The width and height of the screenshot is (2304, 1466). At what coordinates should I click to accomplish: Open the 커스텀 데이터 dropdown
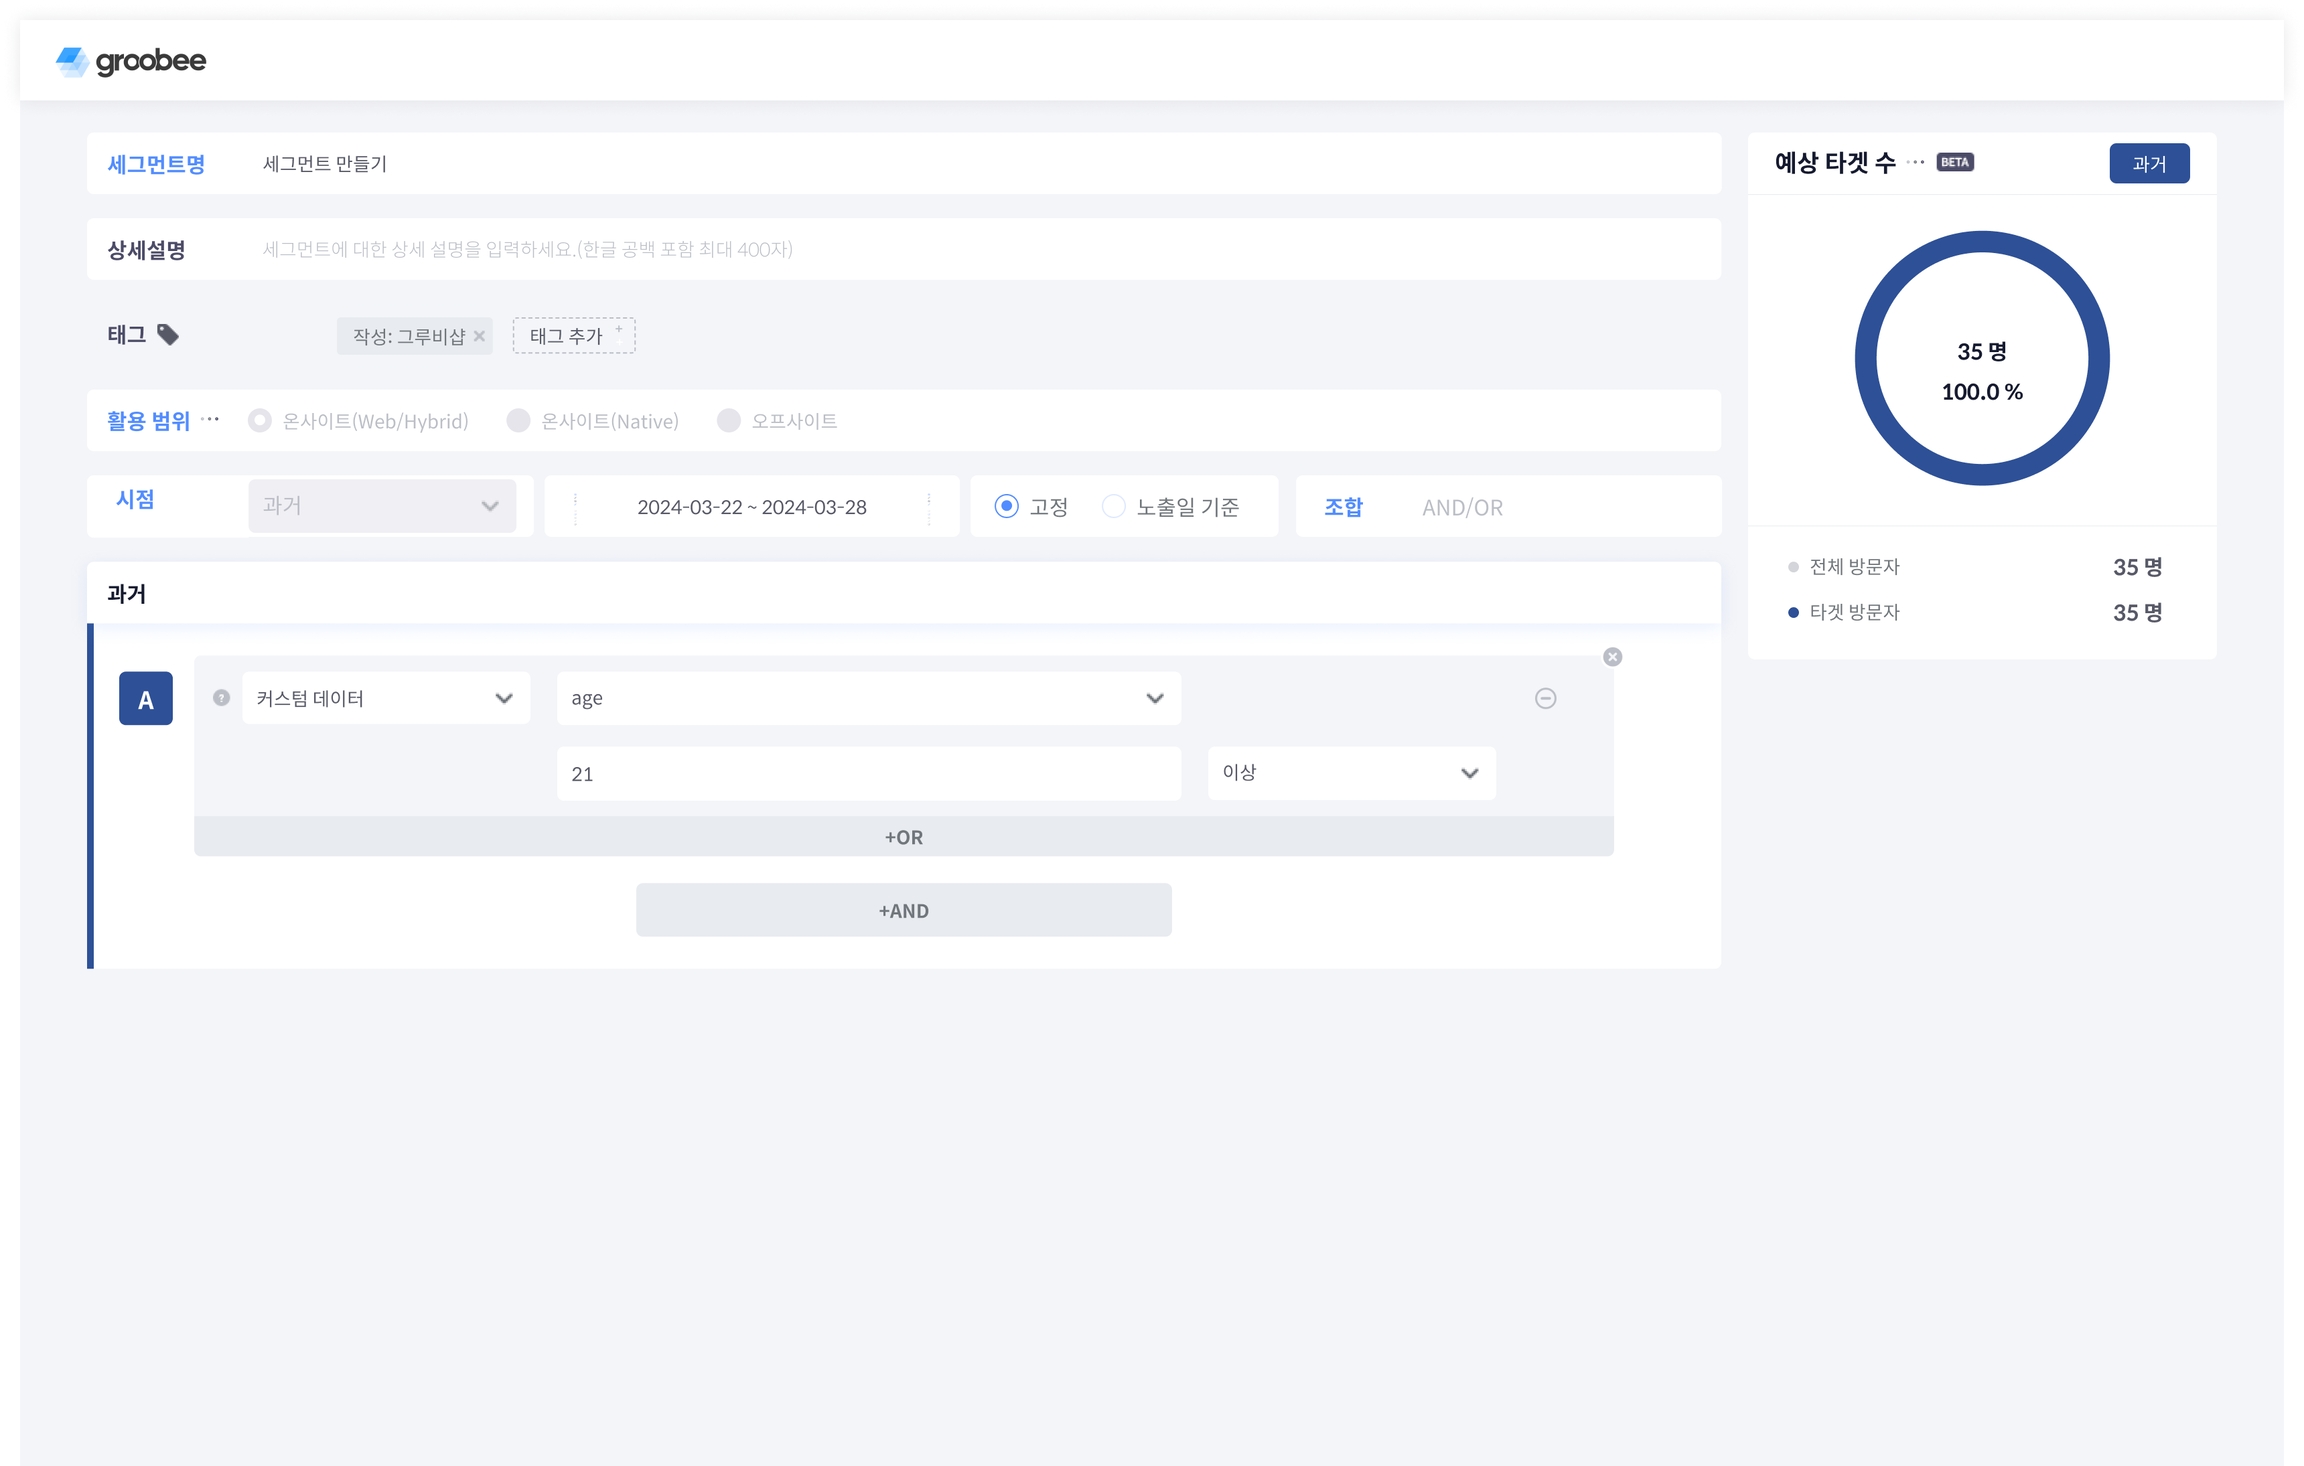385,698
